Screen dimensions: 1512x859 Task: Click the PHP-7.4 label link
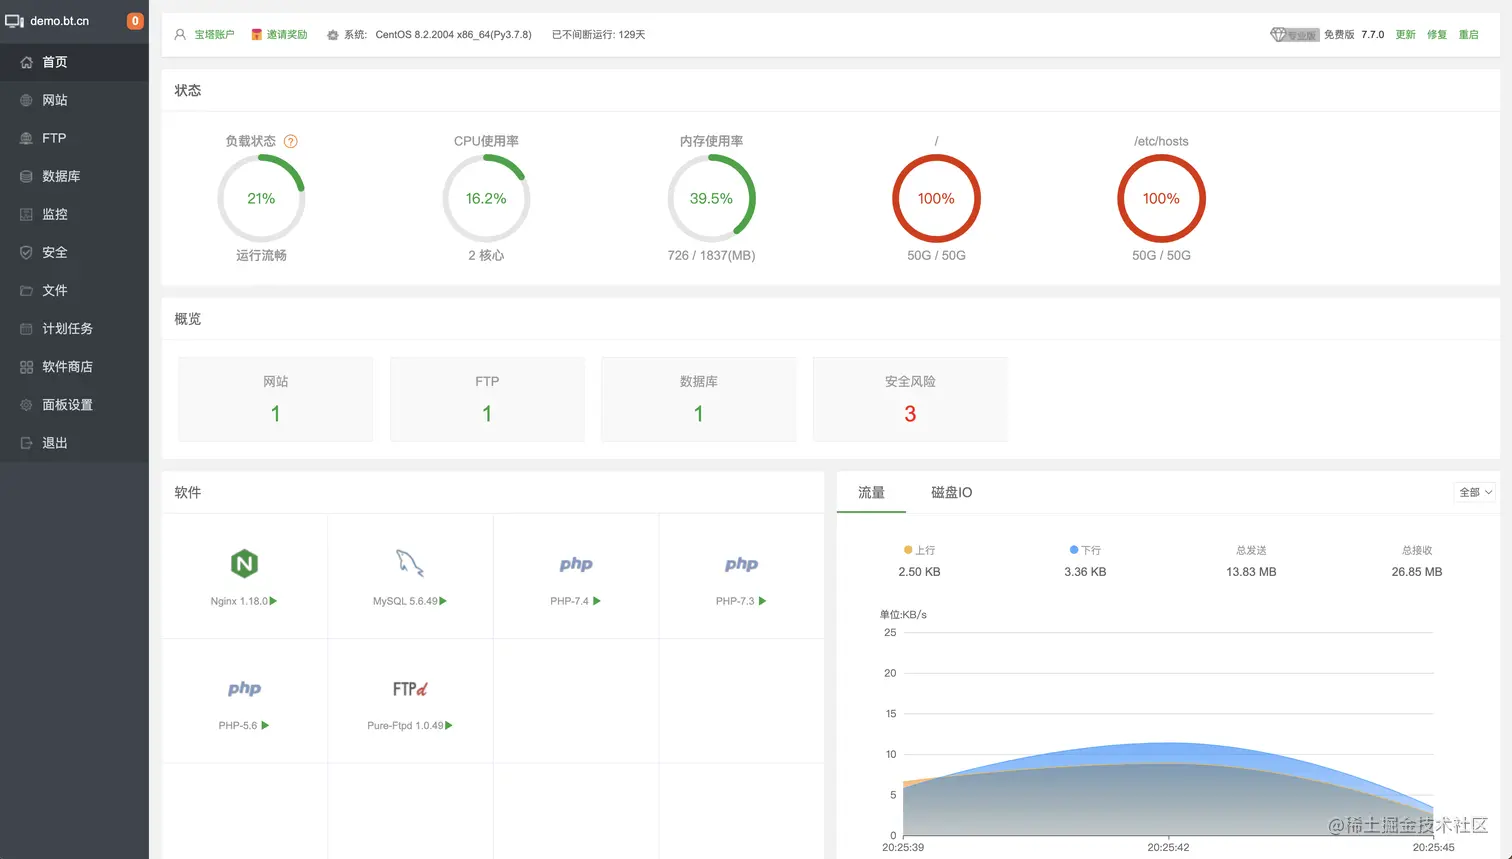point(569,601)
